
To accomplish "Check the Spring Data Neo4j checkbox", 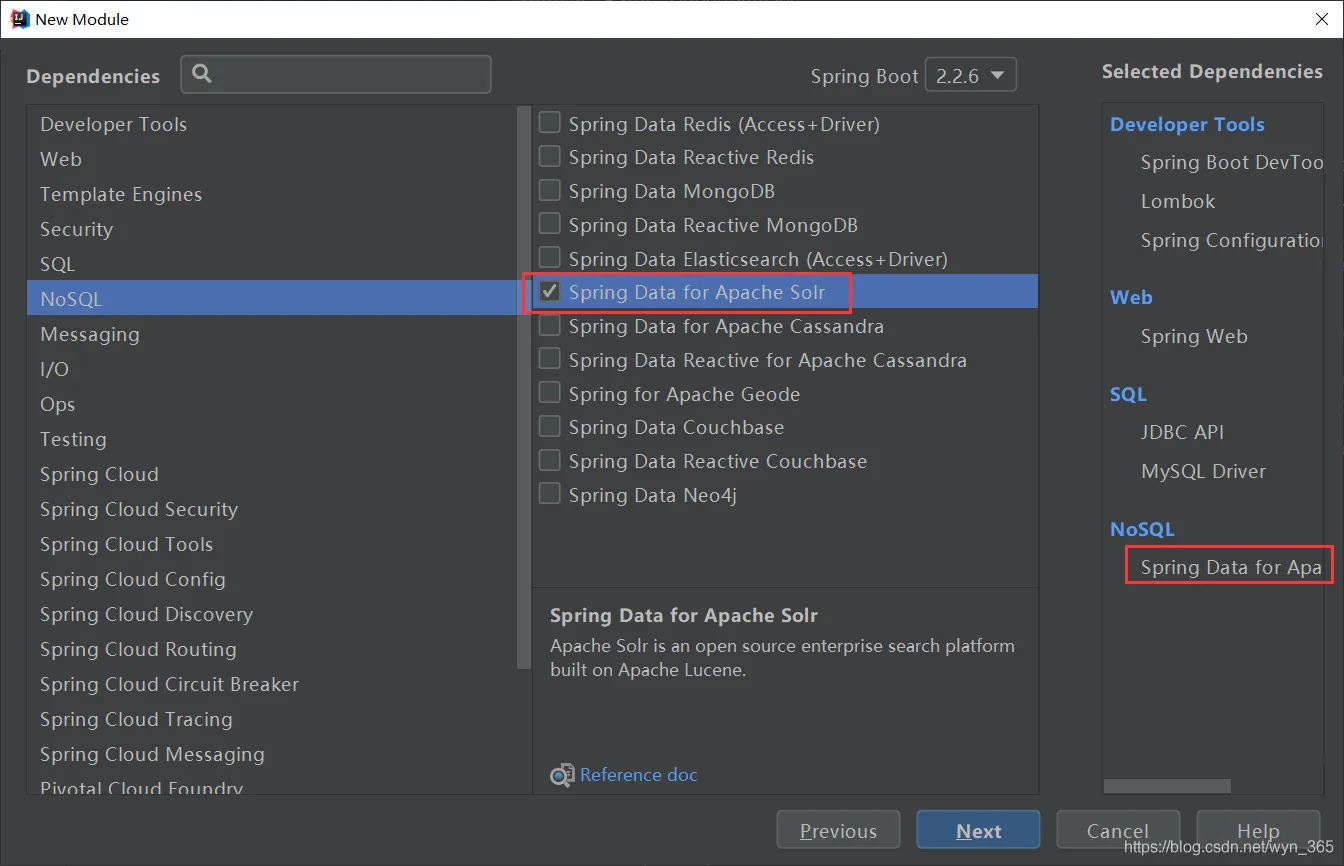I will click(x=549, y=494).
